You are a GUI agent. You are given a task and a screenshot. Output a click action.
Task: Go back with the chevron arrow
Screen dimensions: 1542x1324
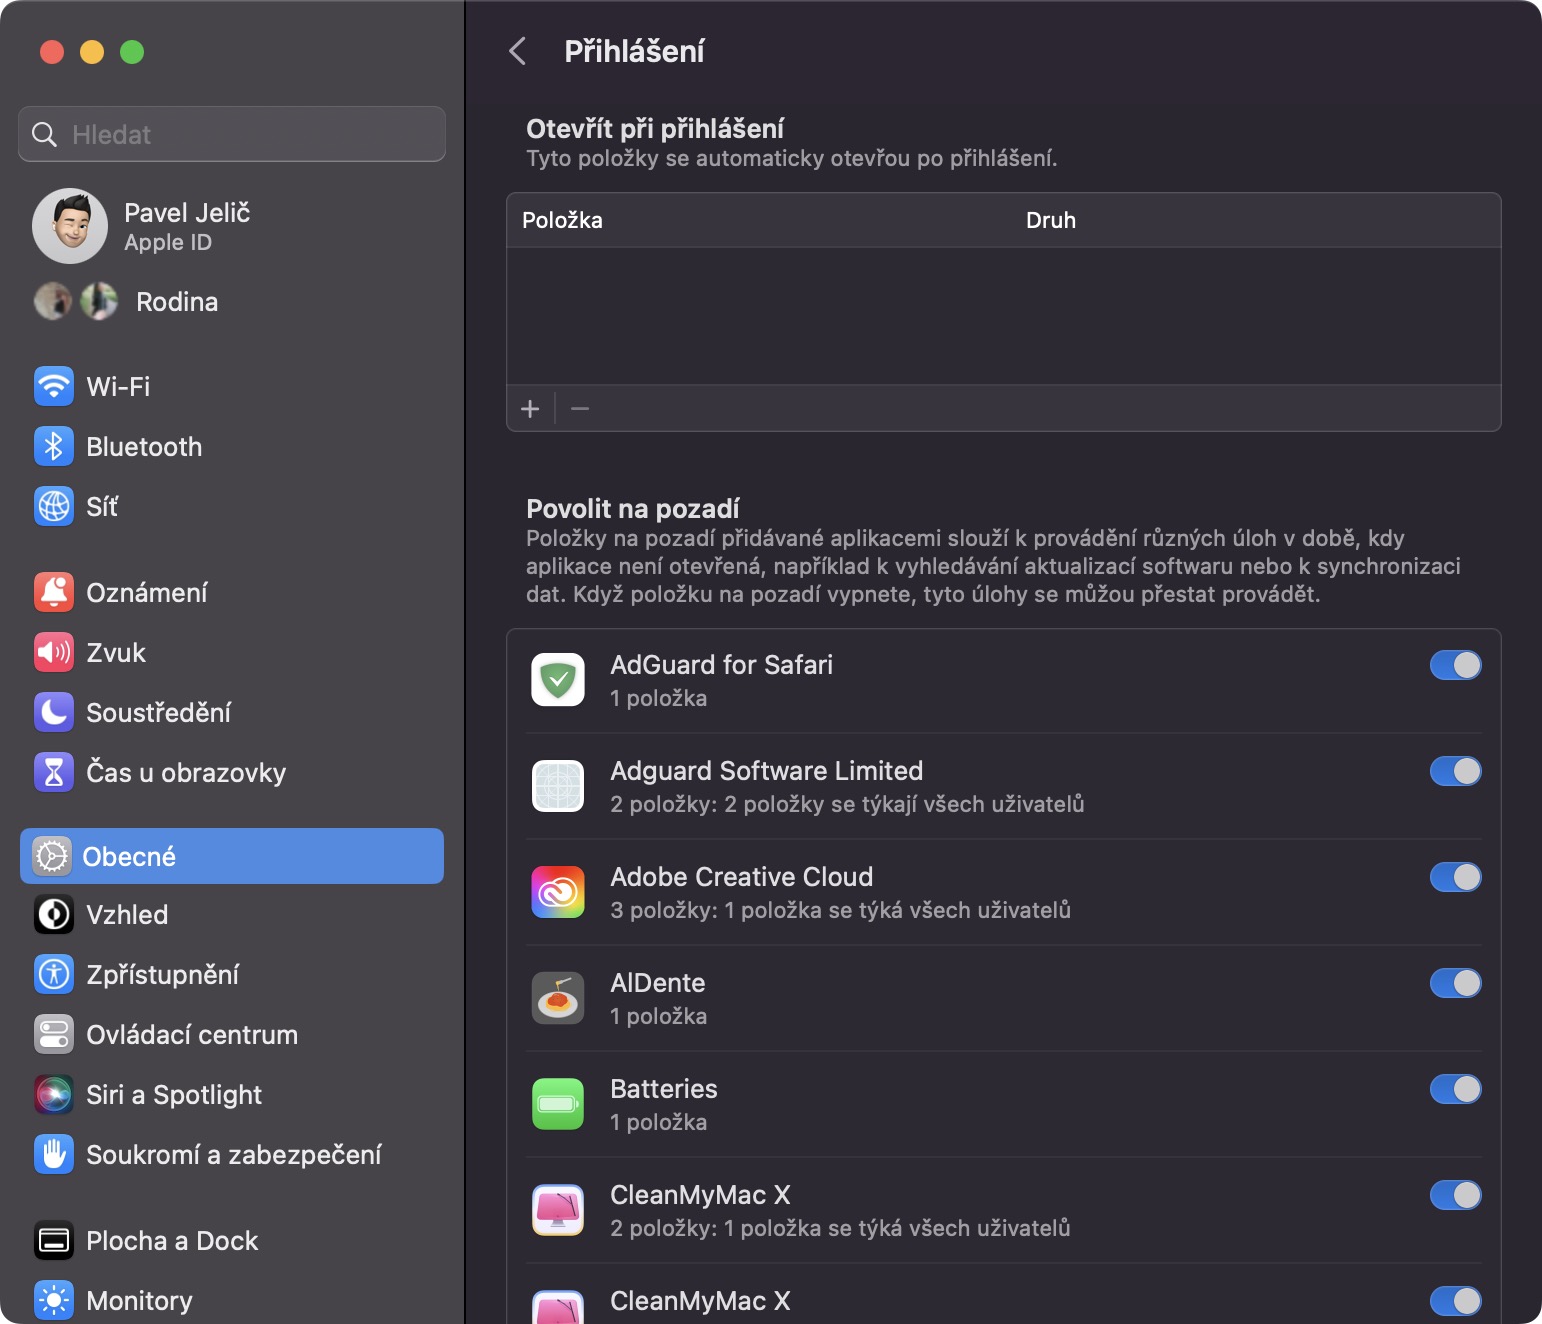click(x=518, y=51)
